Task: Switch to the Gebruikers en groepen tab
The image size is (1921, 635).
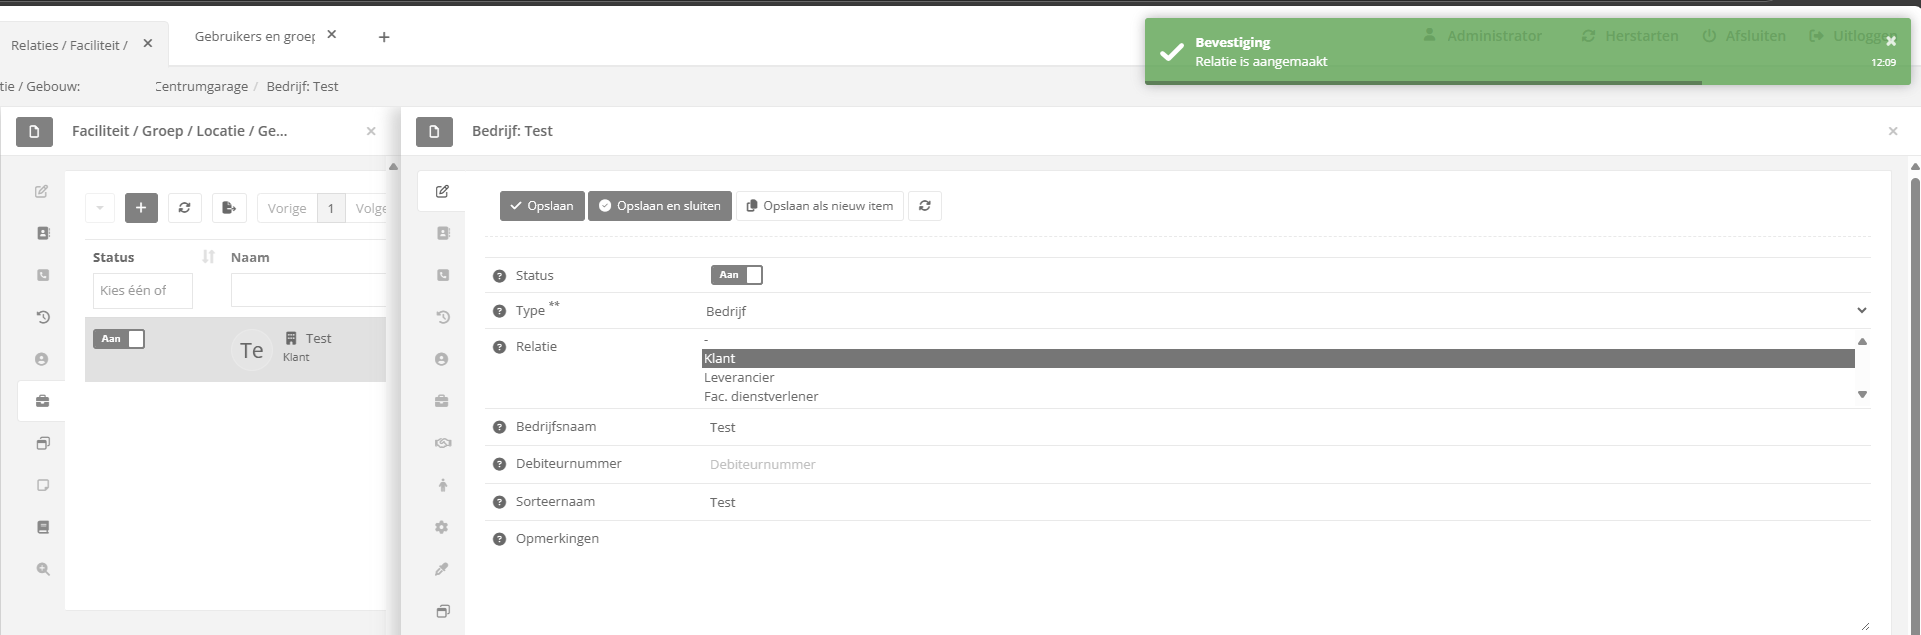Action: (x=254, y=36)
